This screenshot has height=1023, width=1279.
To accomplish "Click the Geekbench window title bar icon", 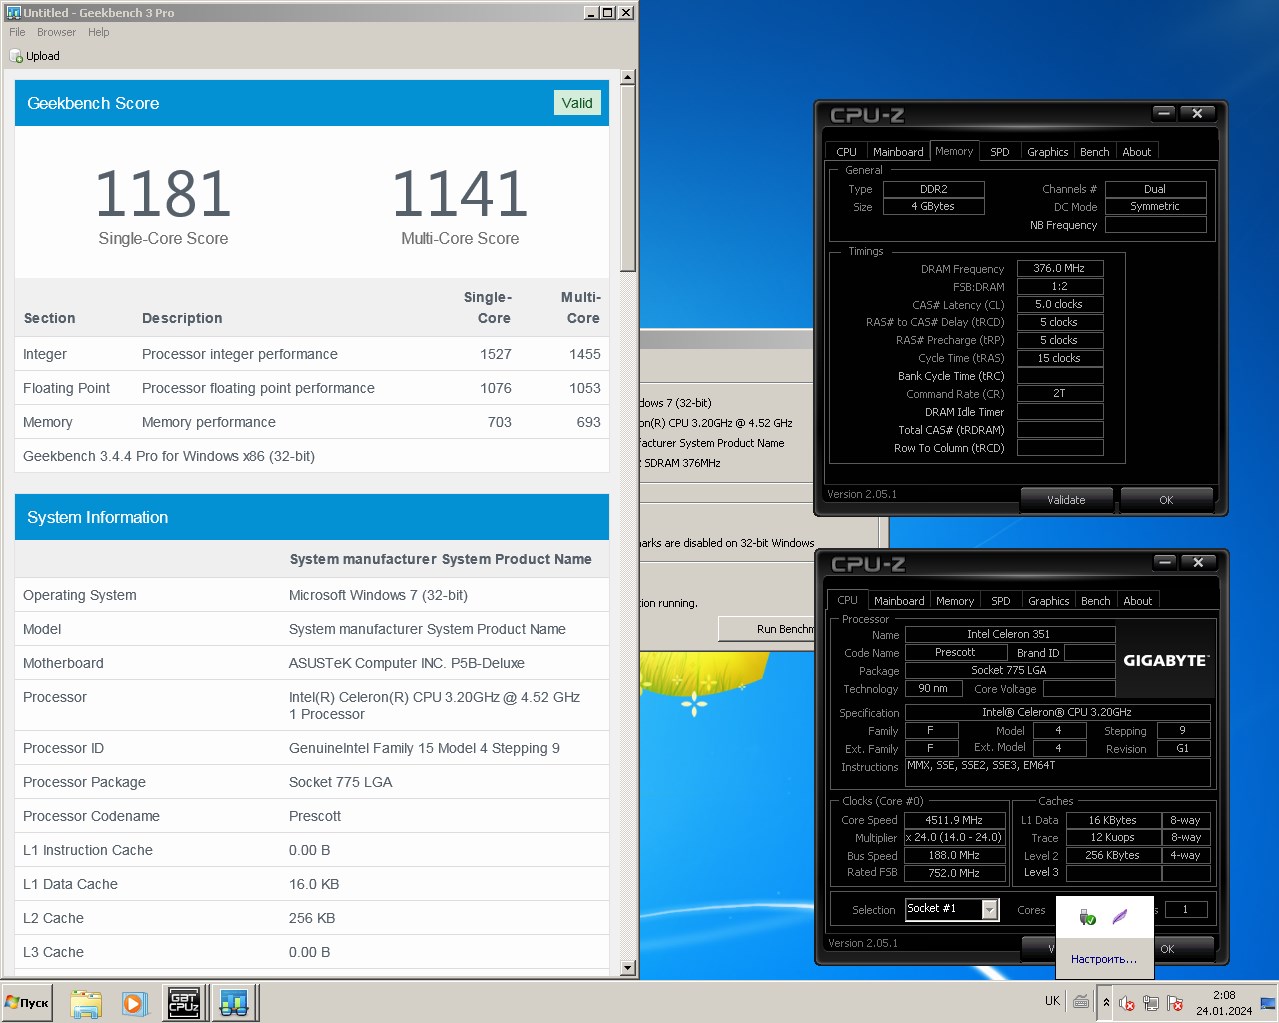I will 14,12.
